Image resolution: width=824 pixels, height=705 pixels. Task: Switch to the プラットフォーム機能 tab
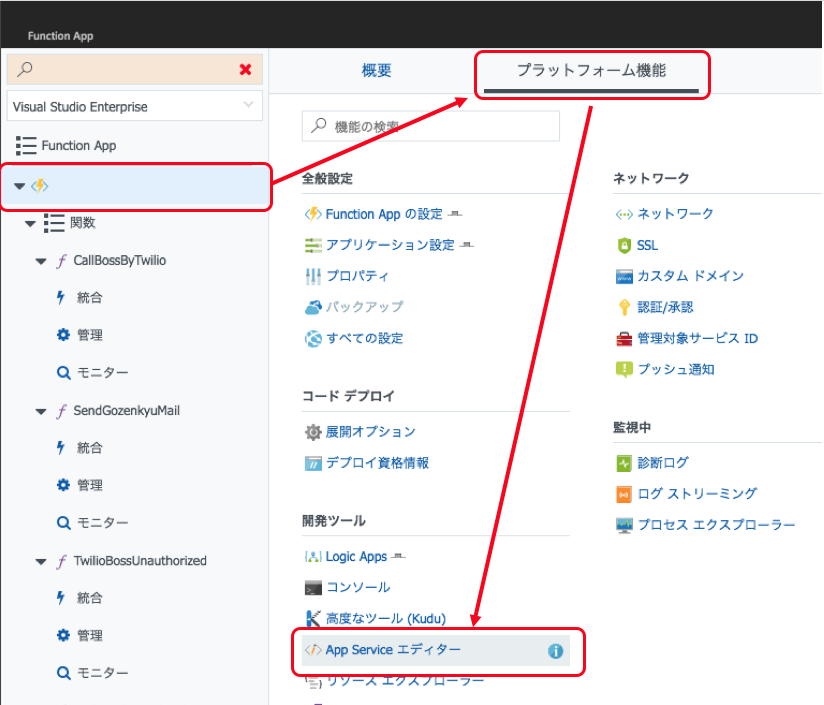tap(592, 70)
